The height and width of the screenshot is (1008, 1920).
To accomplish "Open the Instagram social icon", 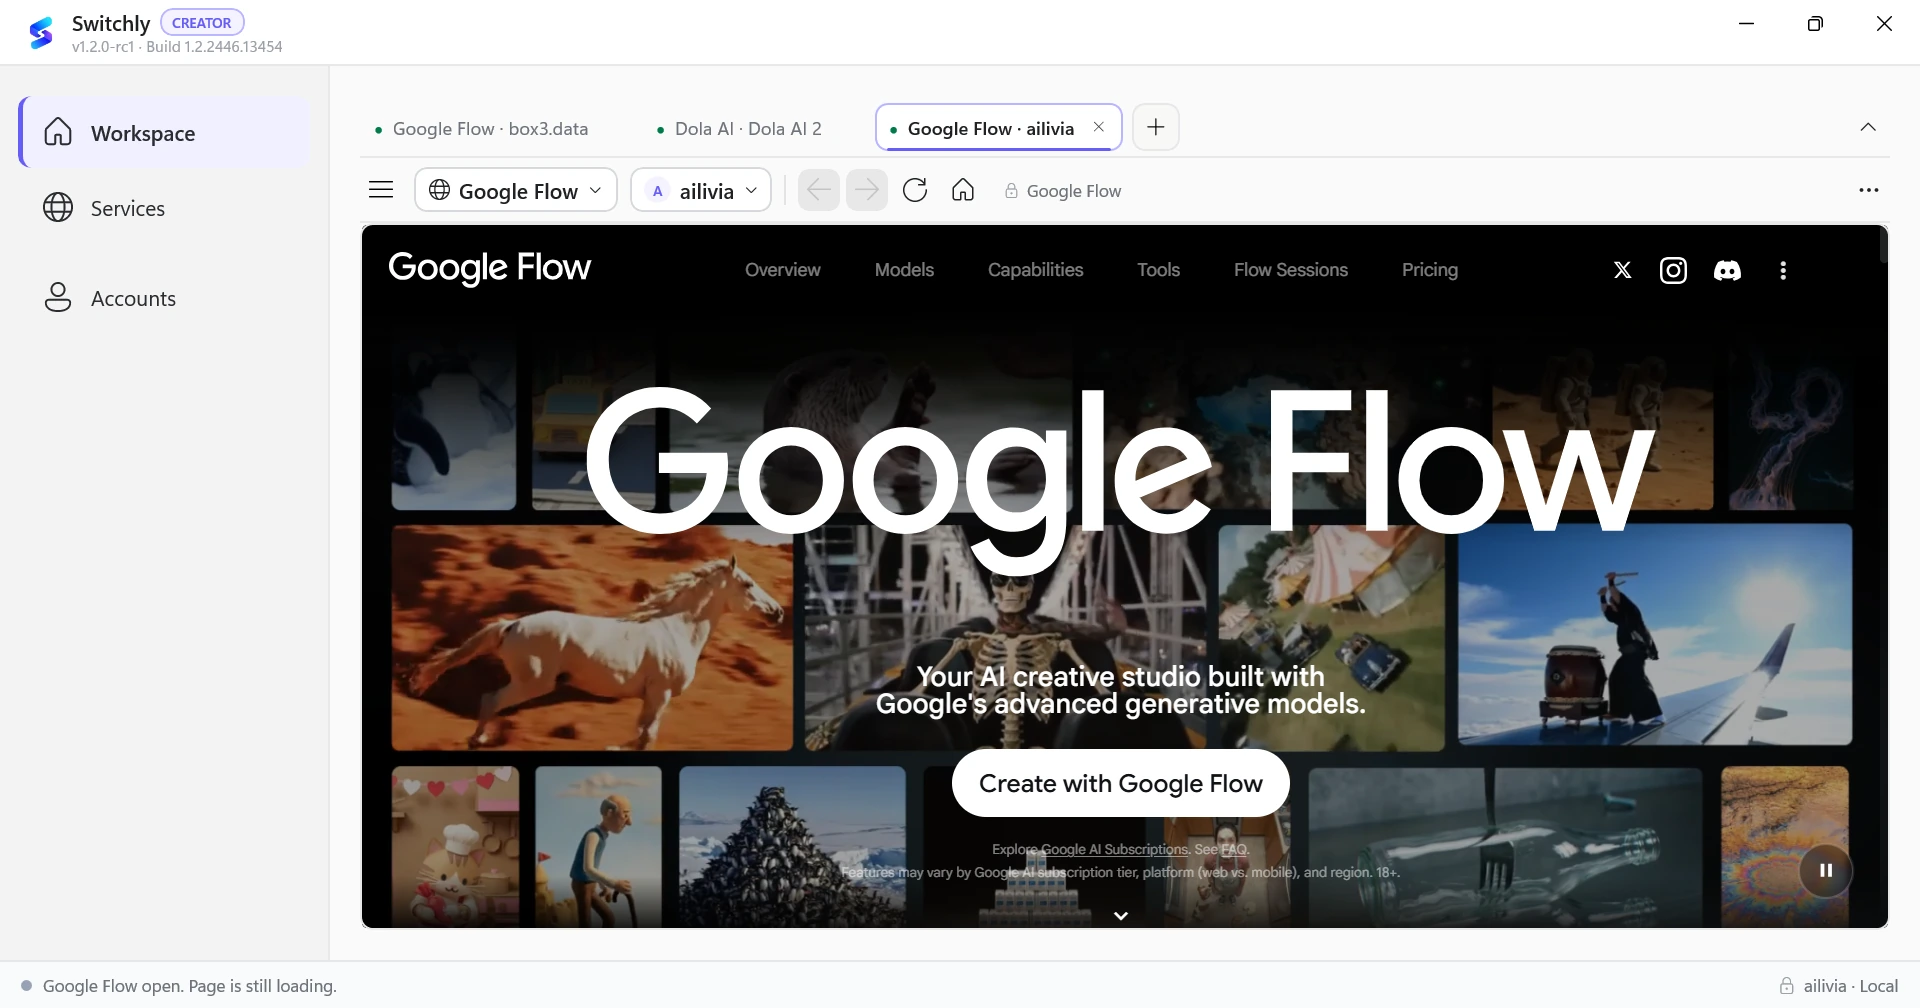I will tap(1673, 270).
